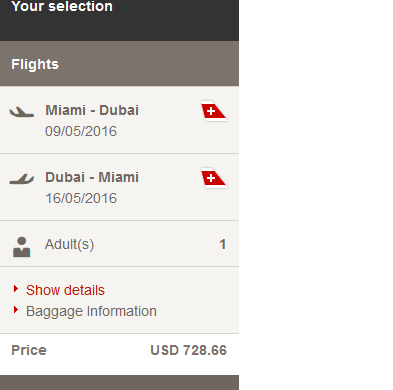Image resolution: width=393 pixels, height=390 pixels.
Task: Click the return date 16/05/2016
Action: [x=81, y=198]
